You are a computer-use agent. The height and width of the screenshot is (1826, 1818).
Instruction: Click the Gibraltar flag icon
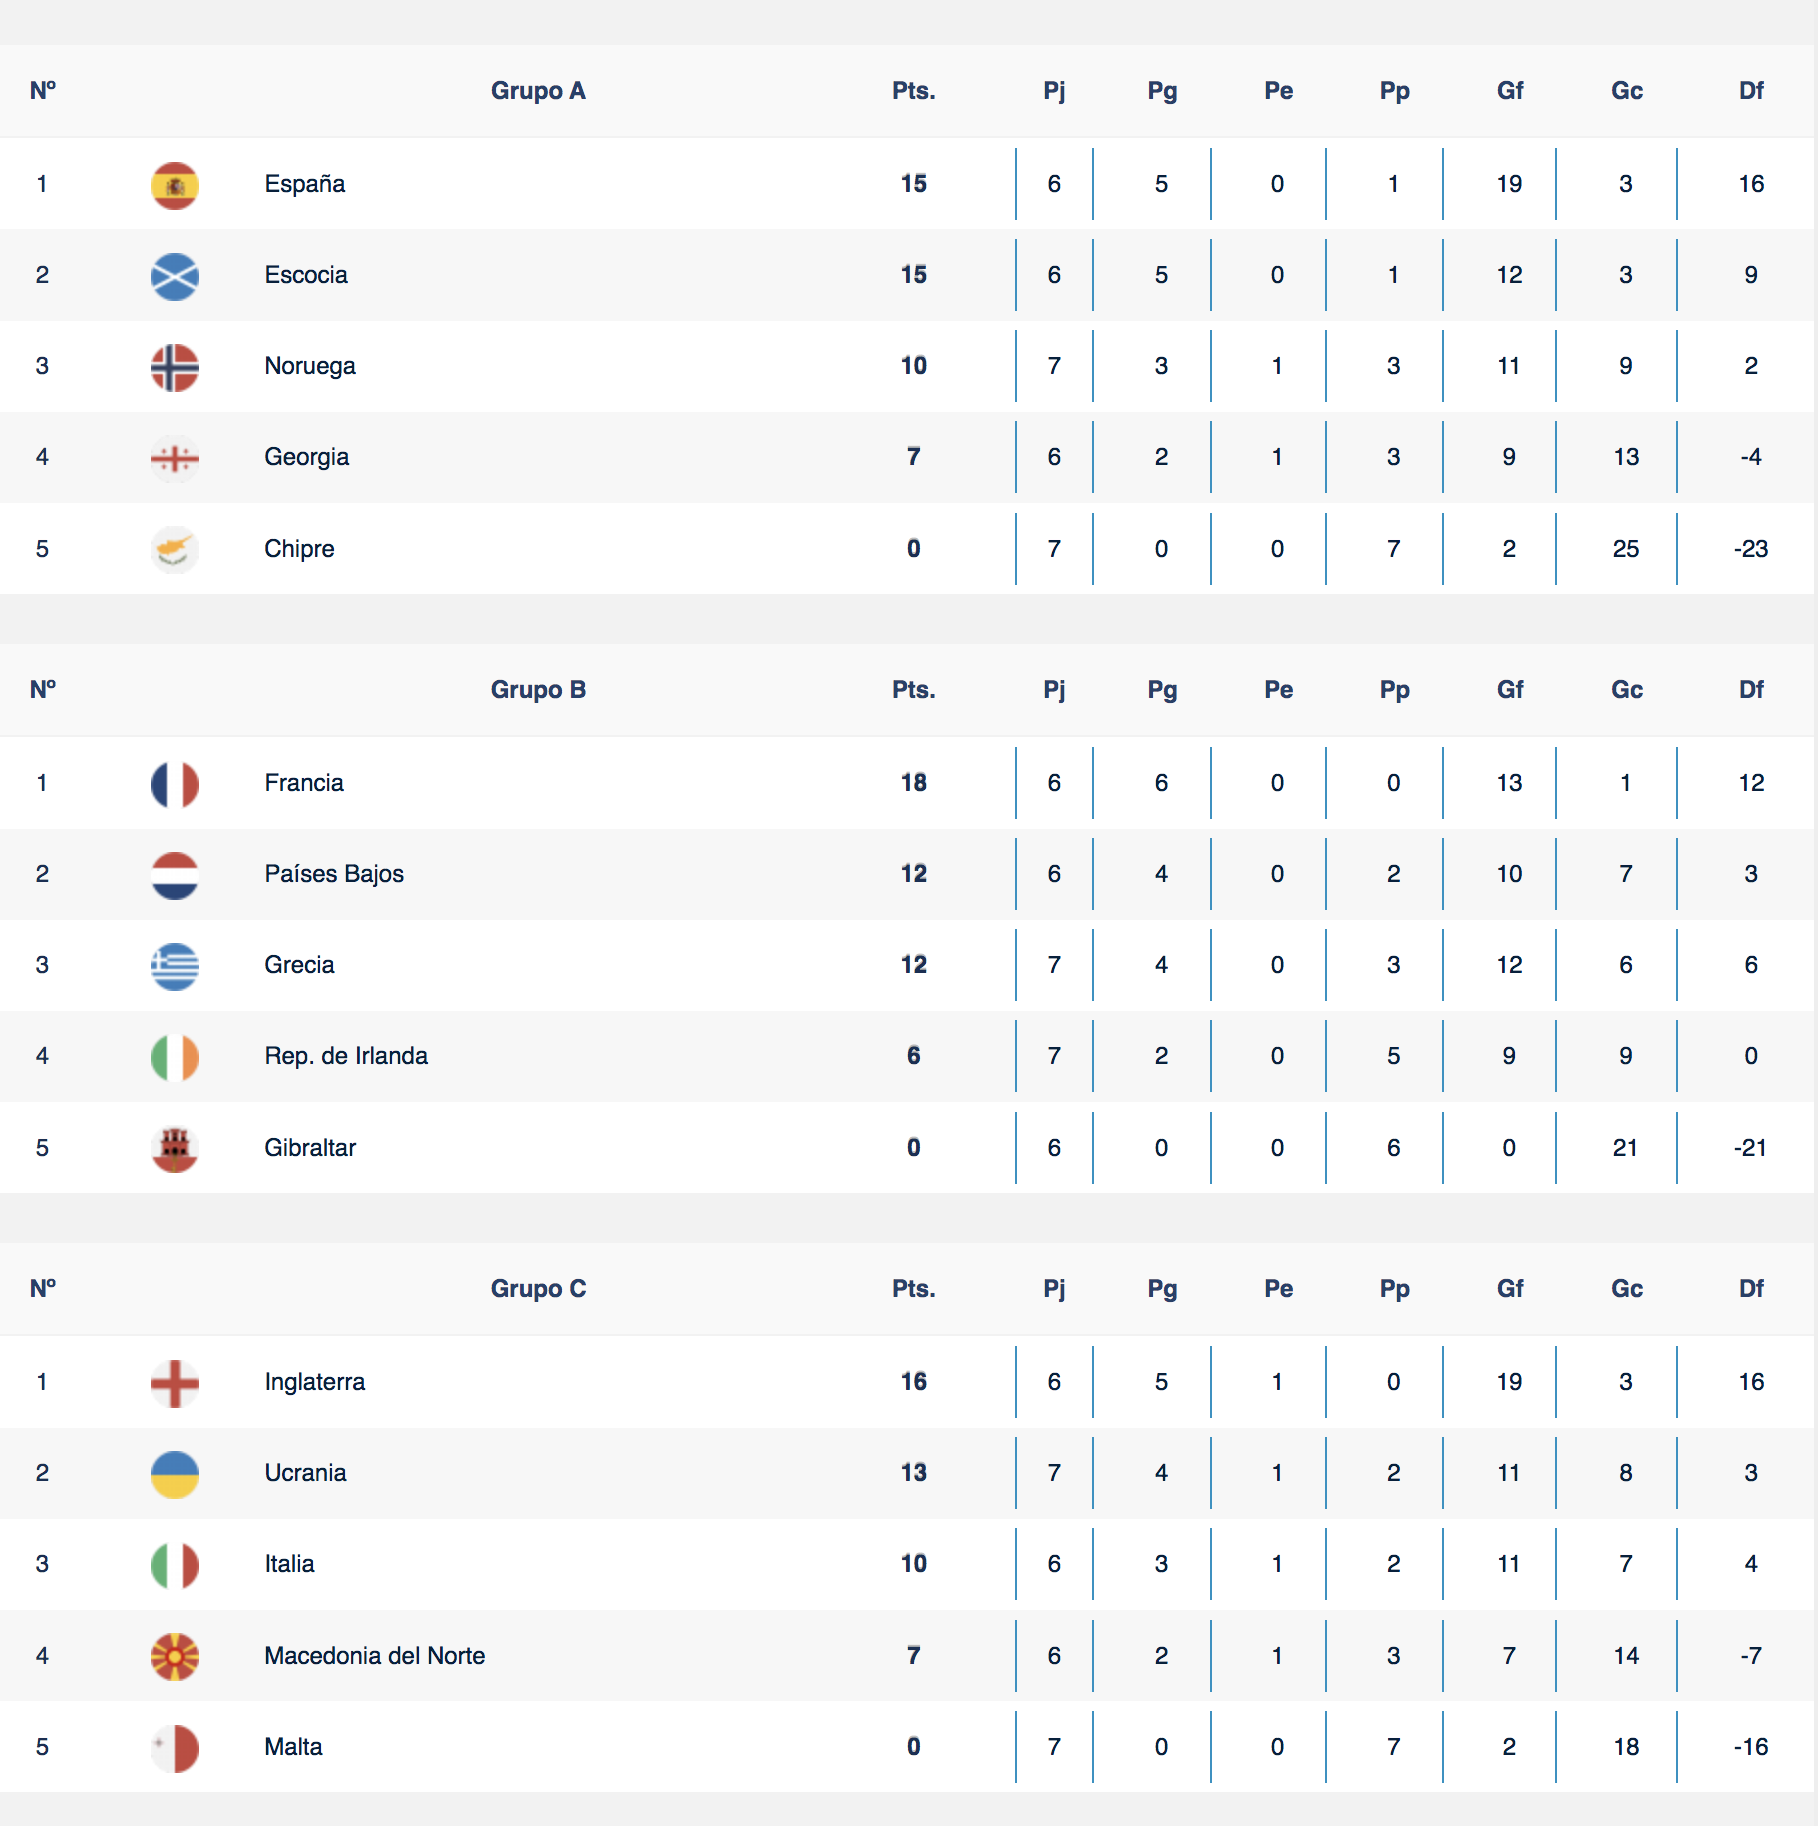coord(174,1149)
